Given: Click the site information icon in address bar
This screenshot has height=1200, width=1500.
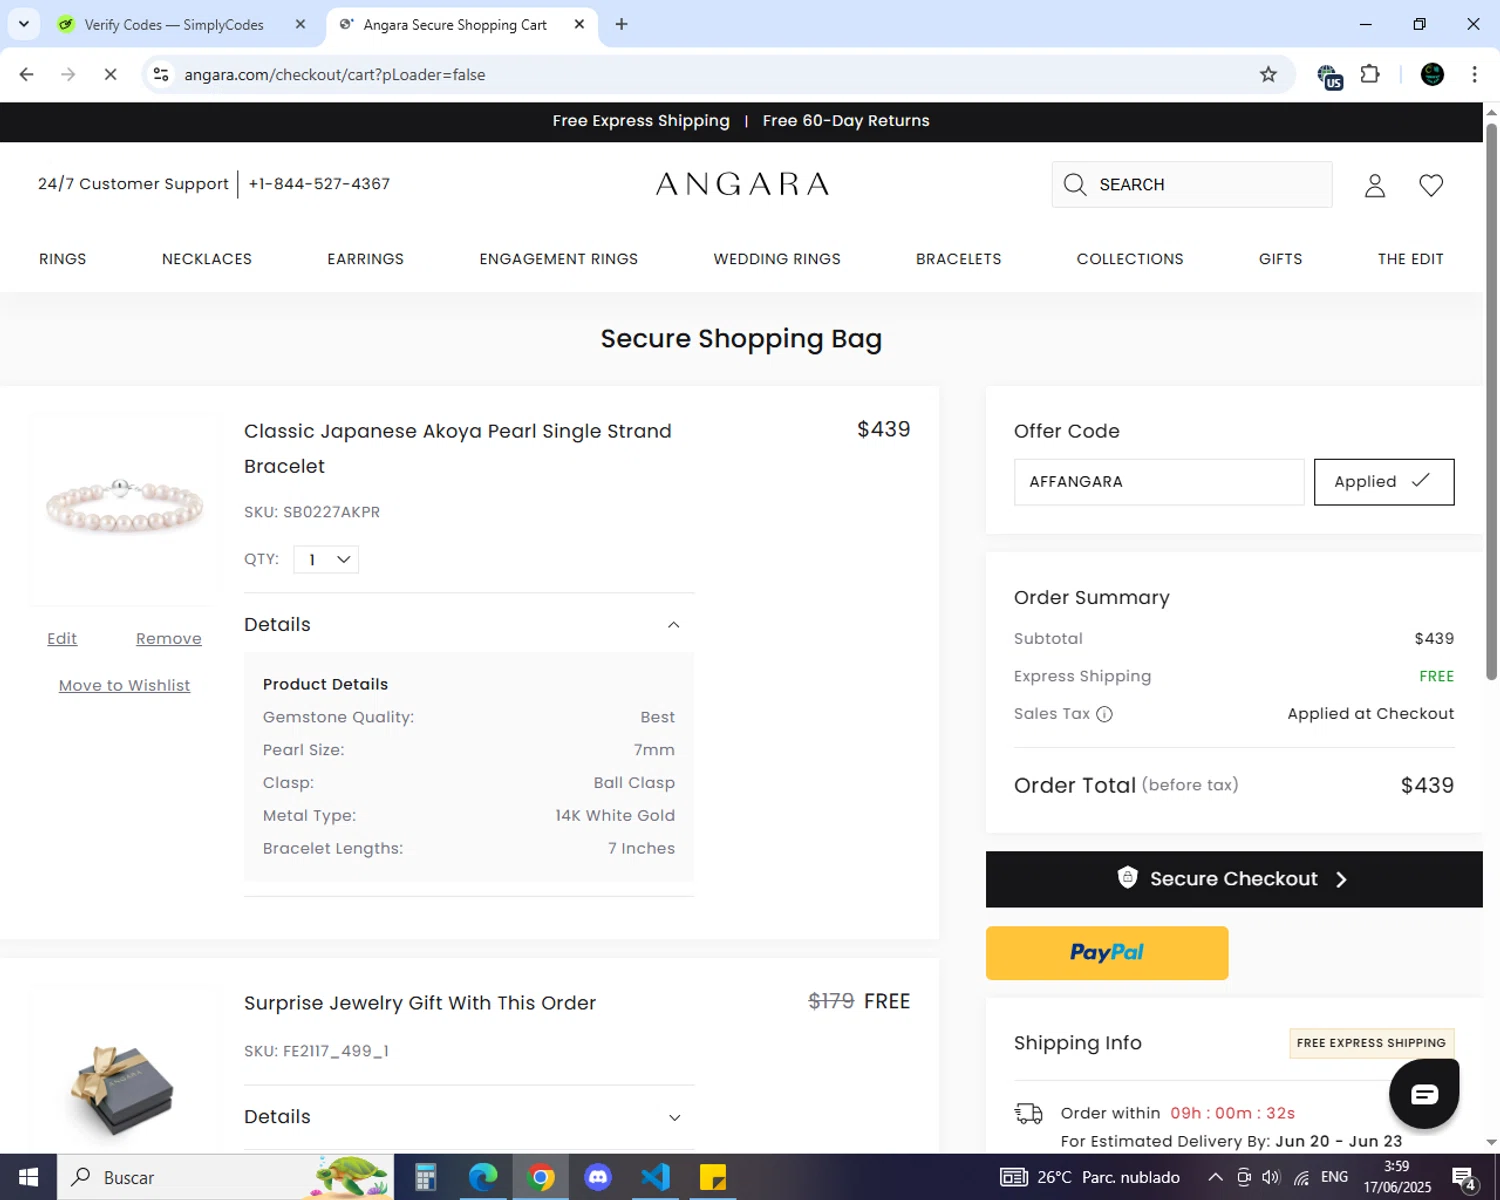Looking at the screenshot, I should (161, 74).
